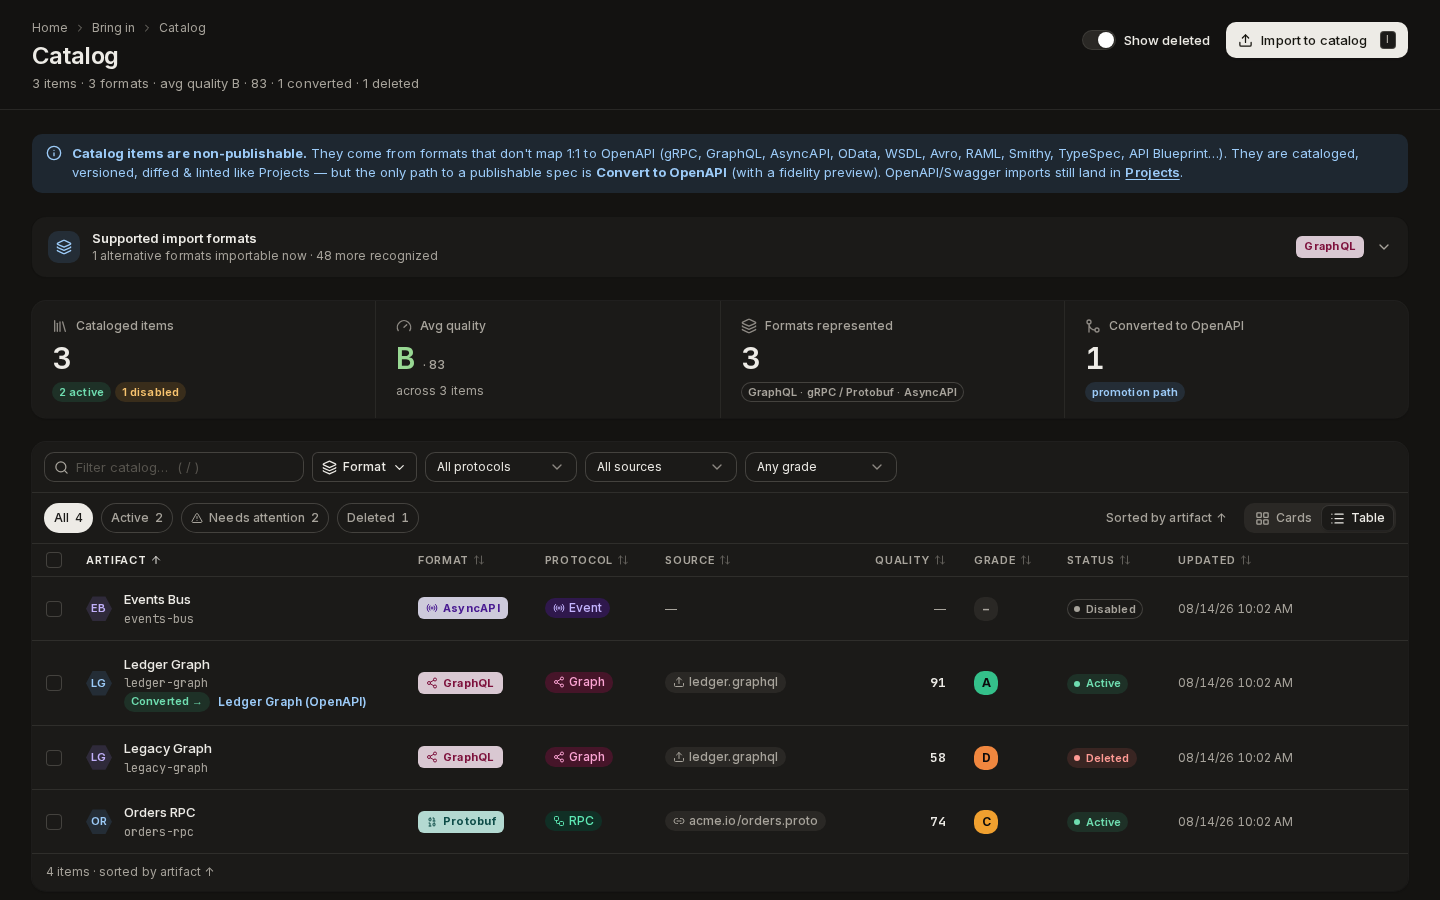Click the ledger.graphql source chip on Ledger Graph

pyautogui.click(x=725, y=682)
